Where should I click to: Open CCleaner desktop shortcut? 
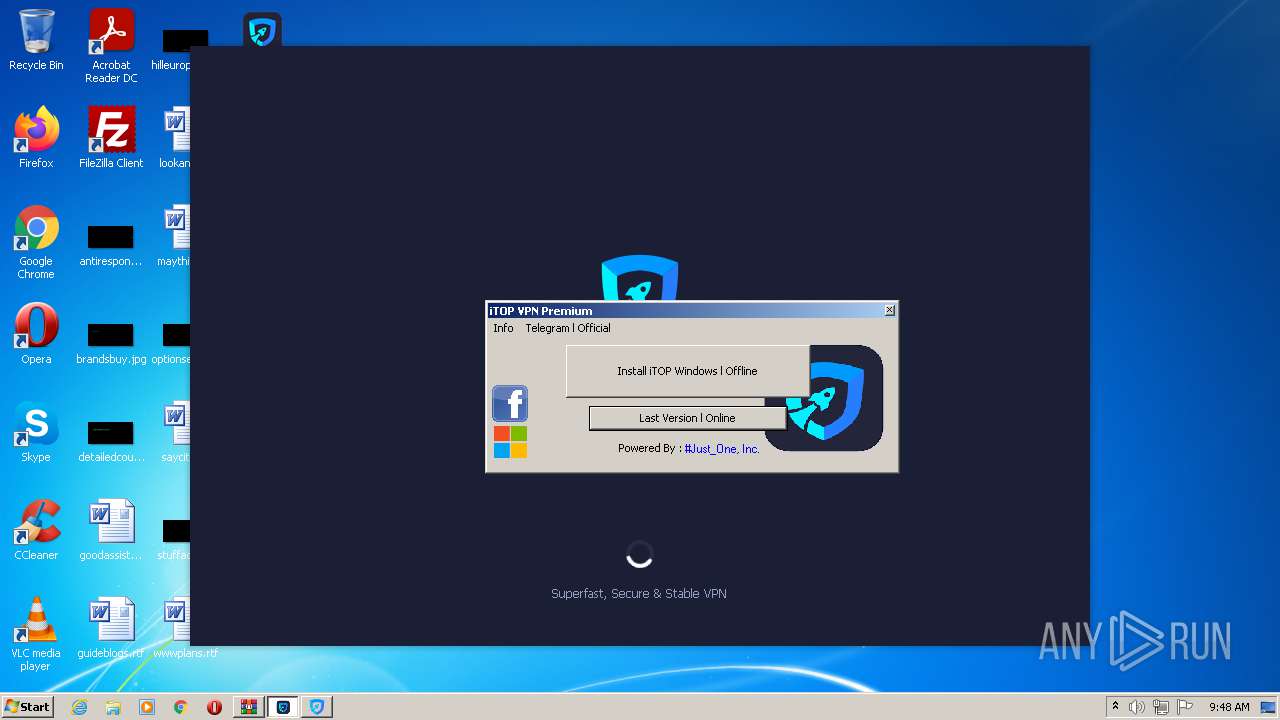tap(36, 530)
